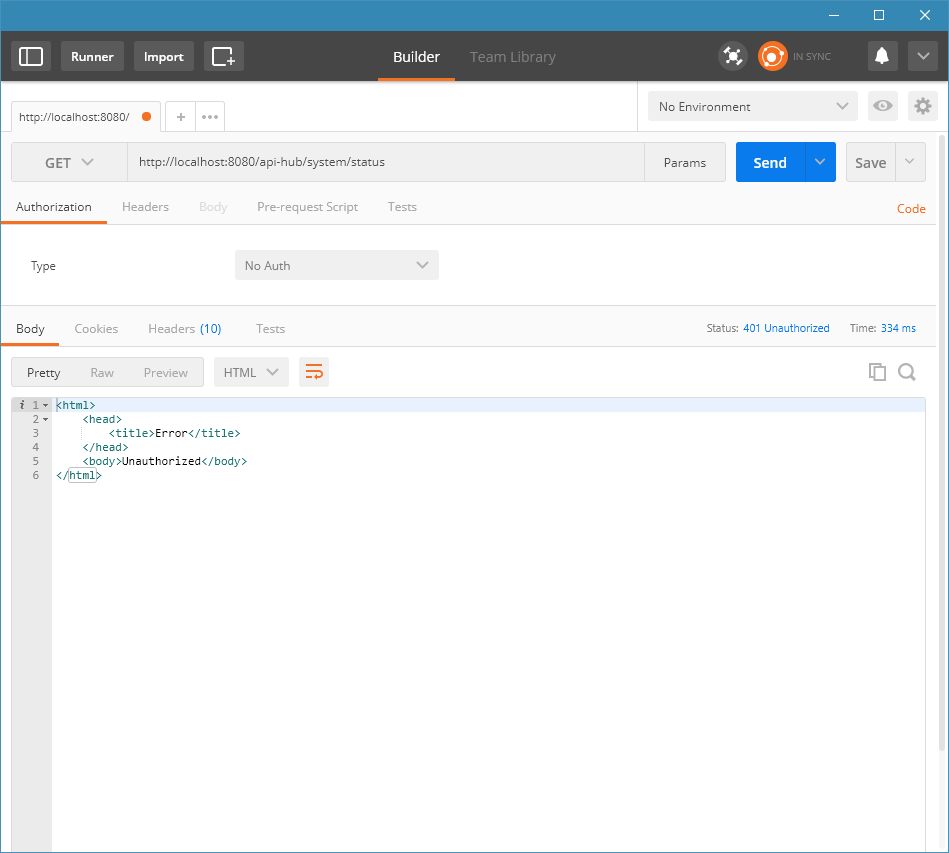Screen dimensions: 949x853
Task: Click the Code link
Action: click(x=911, y=209)
